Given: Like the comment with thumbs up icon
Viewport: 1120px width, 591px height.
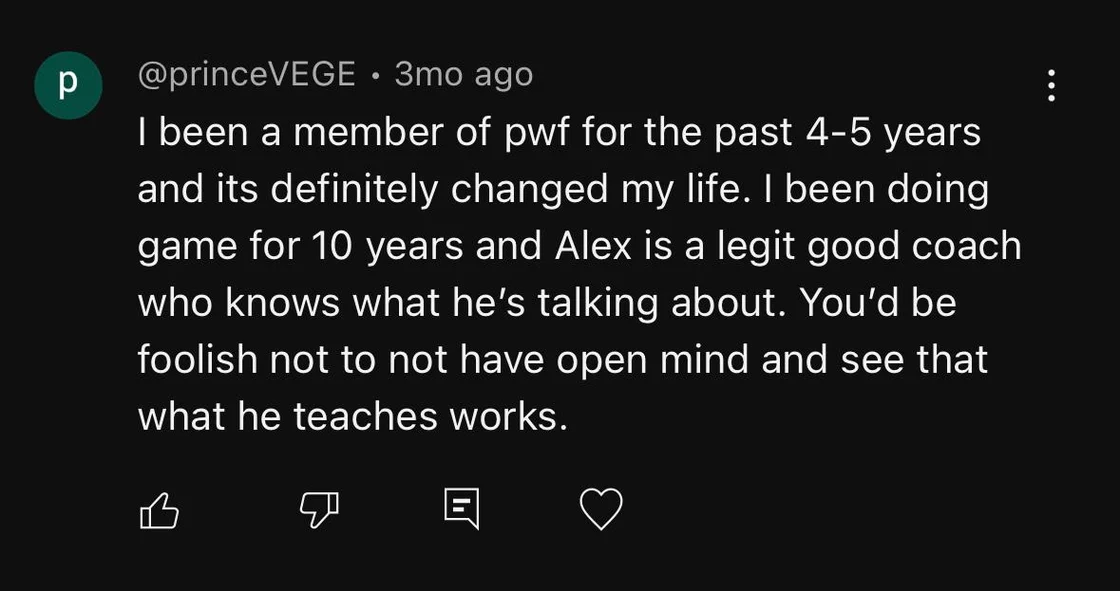Looking at the screenshot, I should click(x=159, y=510).
